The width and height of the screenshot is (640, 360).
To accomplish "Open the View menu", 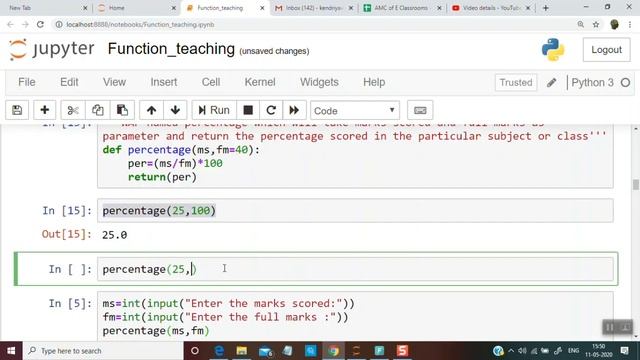I will click(x=114, y=82).
